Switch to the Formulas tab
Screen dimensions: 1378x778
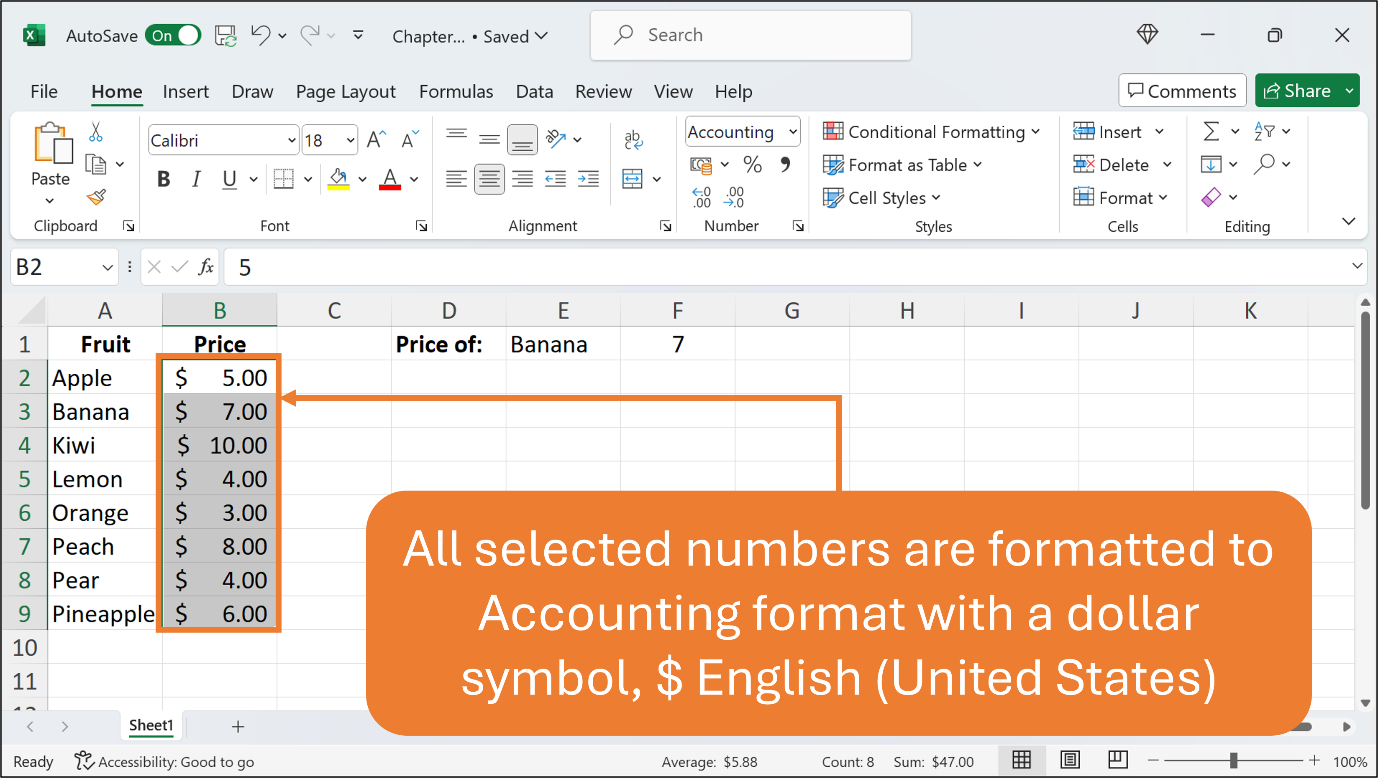point(456,91)
